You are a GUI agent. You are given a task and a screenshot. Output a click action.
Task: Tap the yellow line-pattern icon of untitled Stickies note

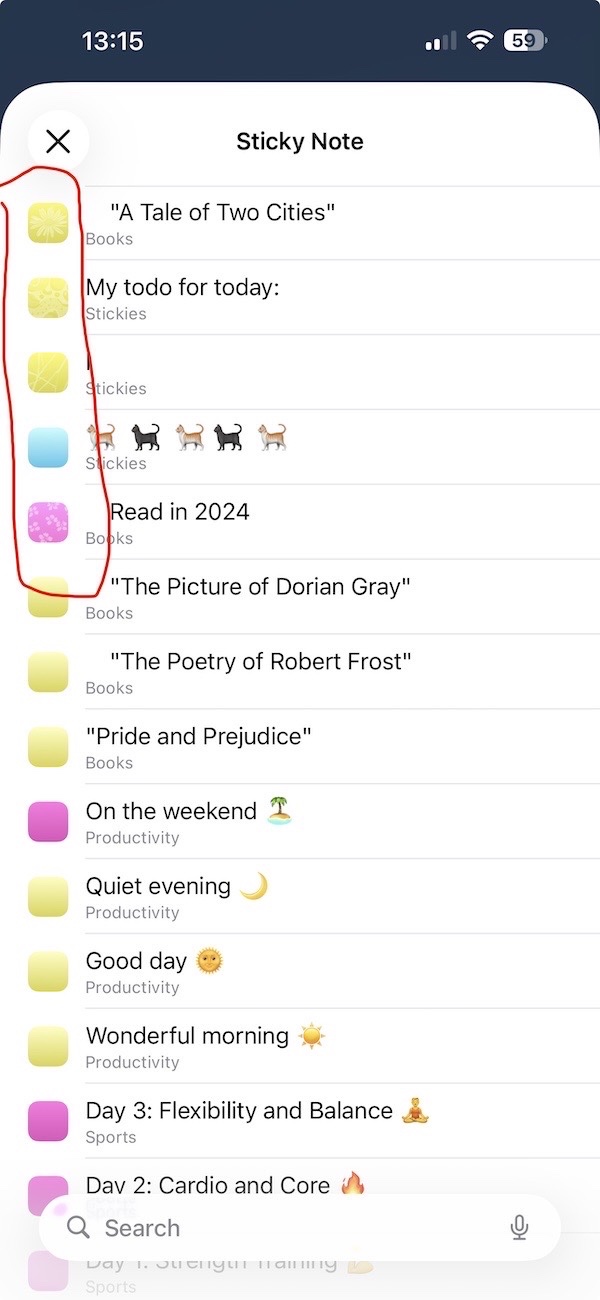[x=48, y=373]
